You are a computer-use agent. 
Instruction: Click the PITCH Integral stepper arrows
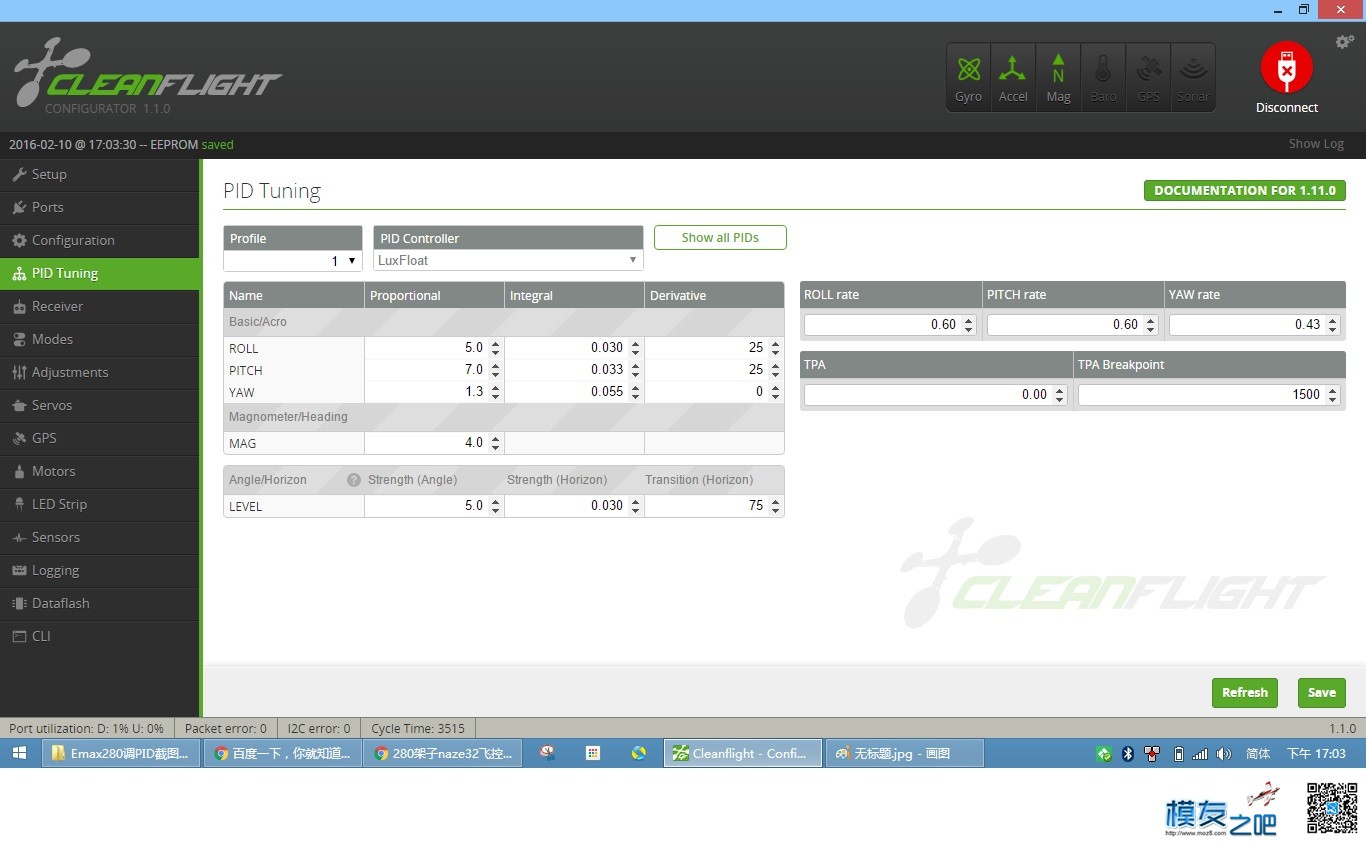(x=635, y=370)
